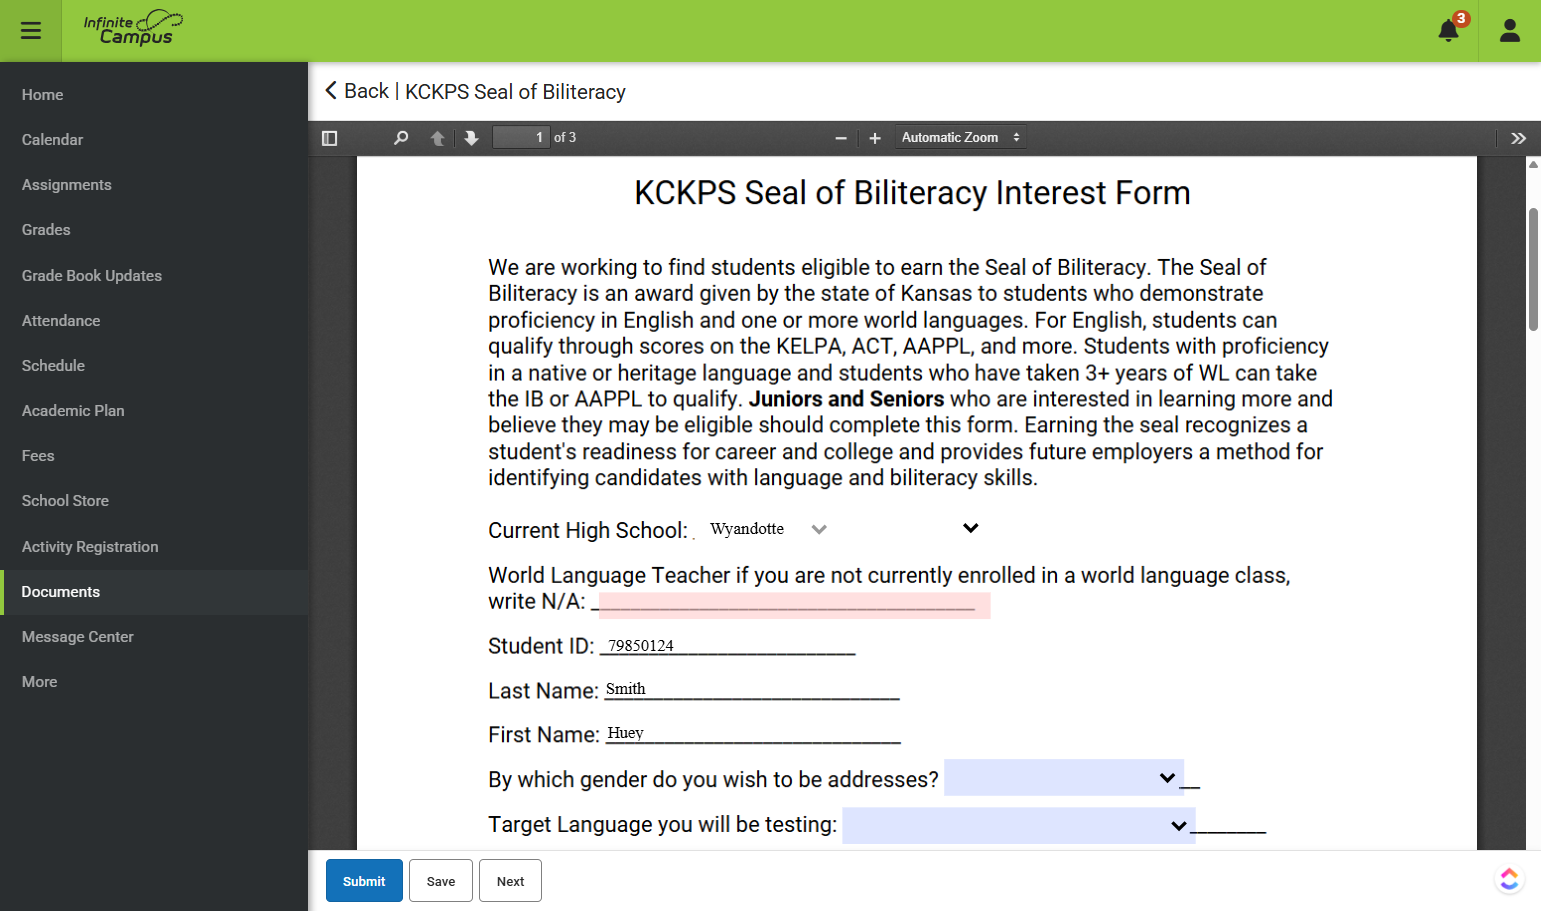Click the blue Submit button
Image resolution: width=1541 pixels, height=911 pixels.
coord(364,881)
